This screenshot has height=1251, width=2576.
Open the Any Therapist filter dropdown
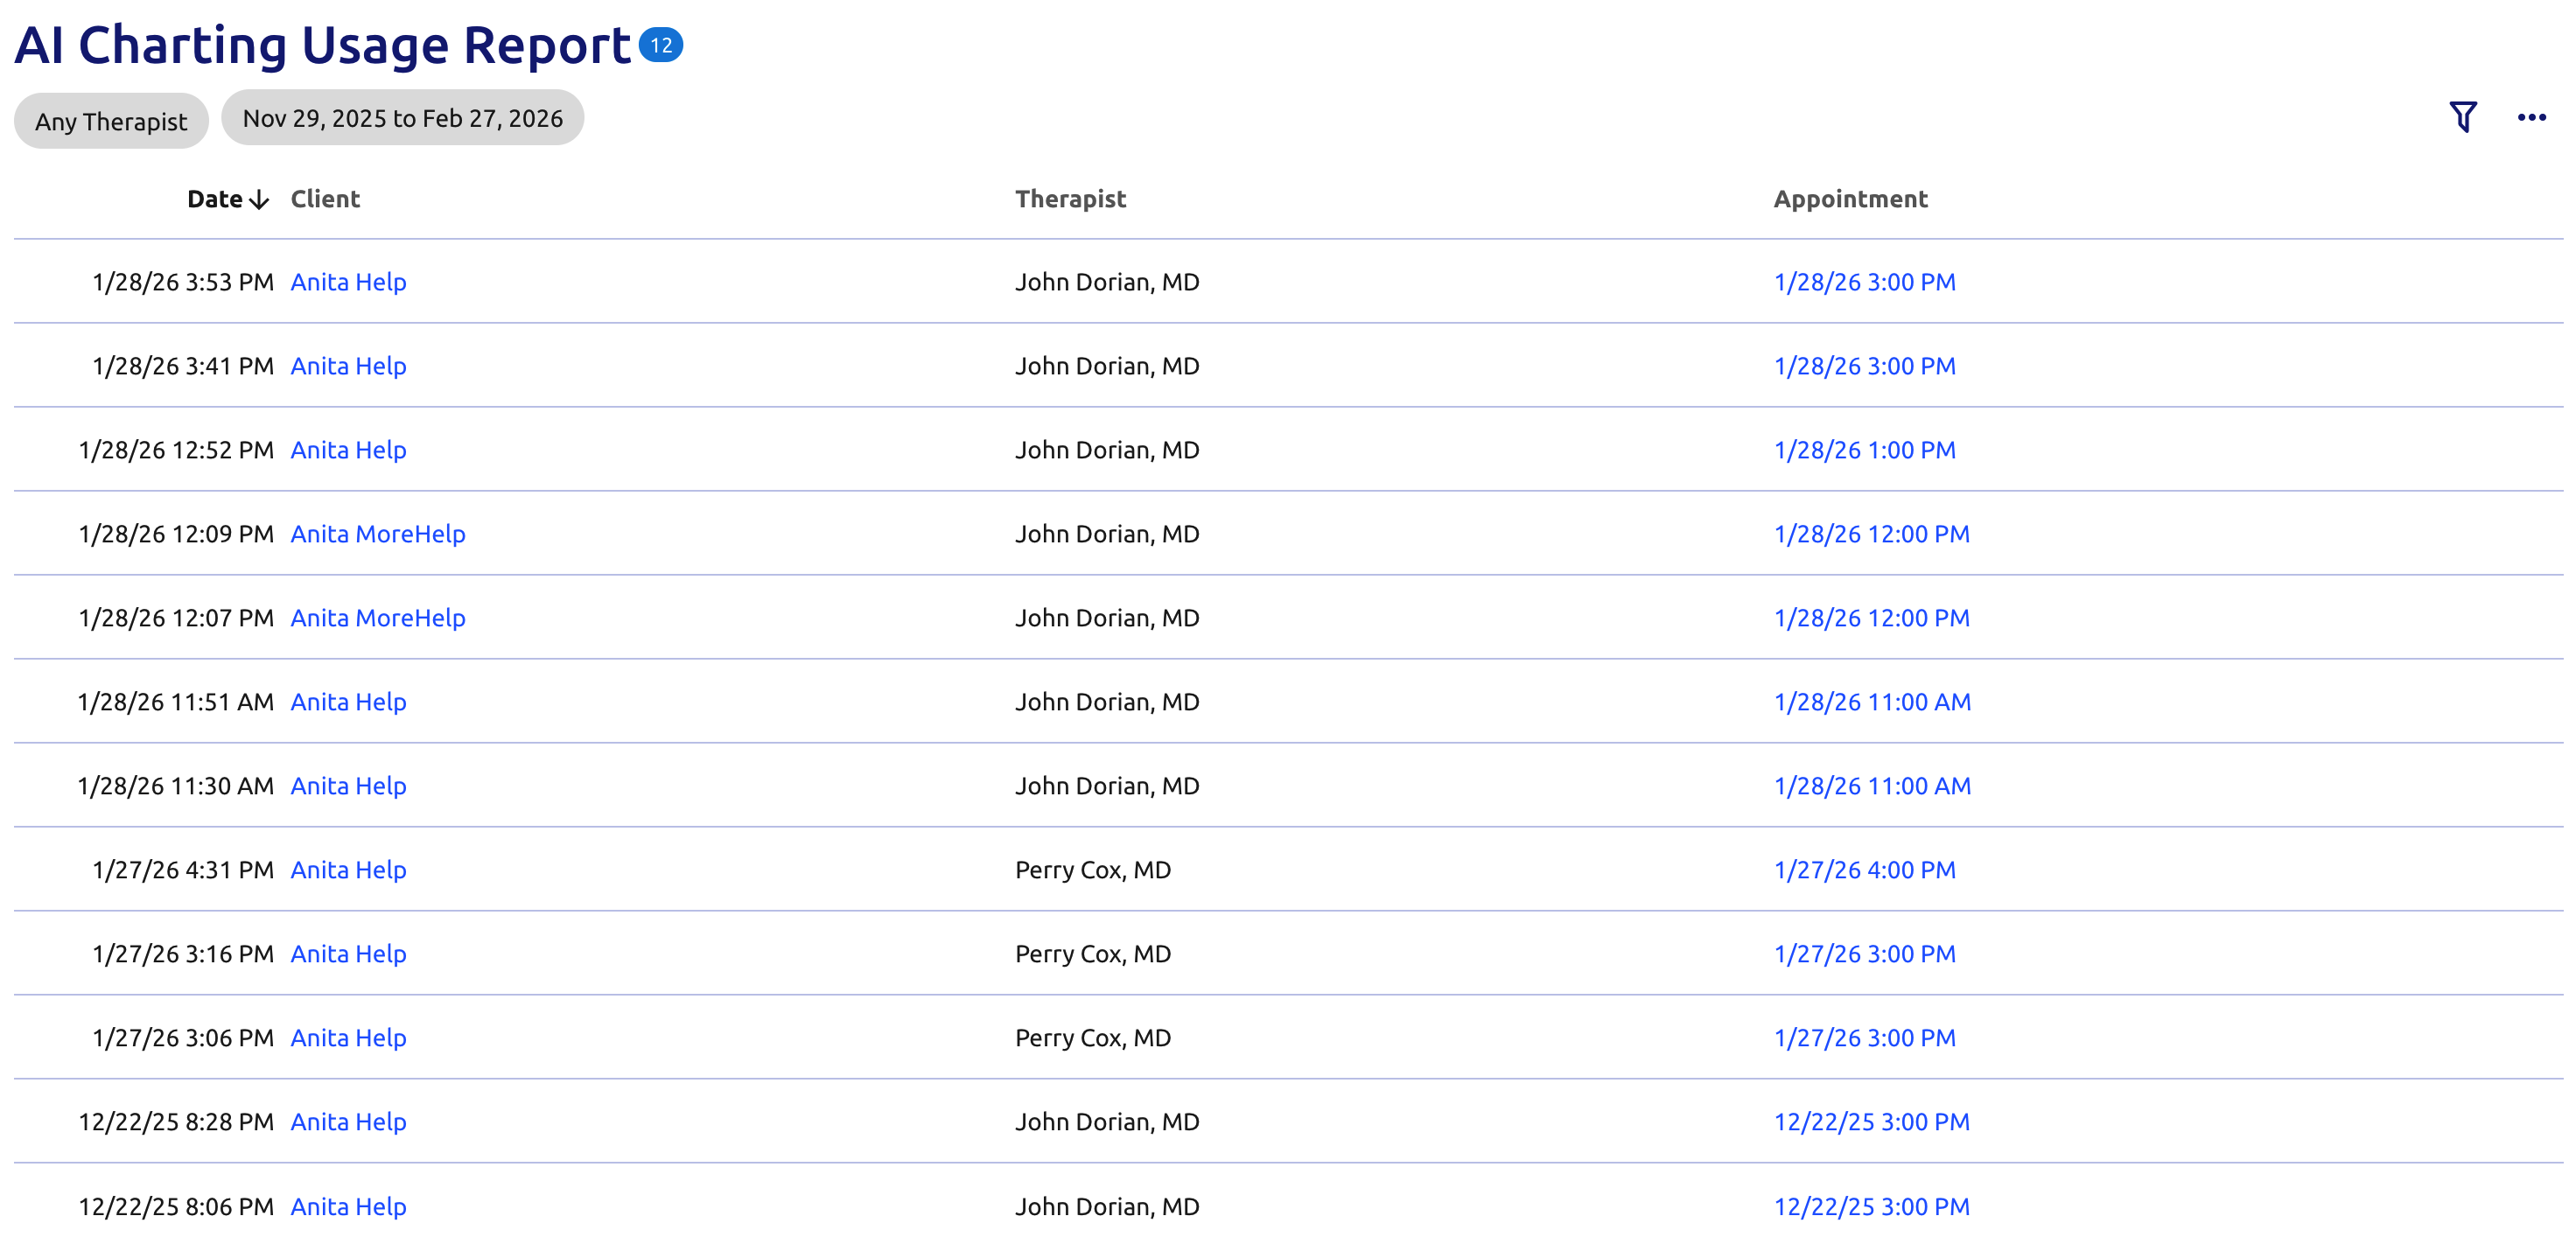(x=111, y=122)
